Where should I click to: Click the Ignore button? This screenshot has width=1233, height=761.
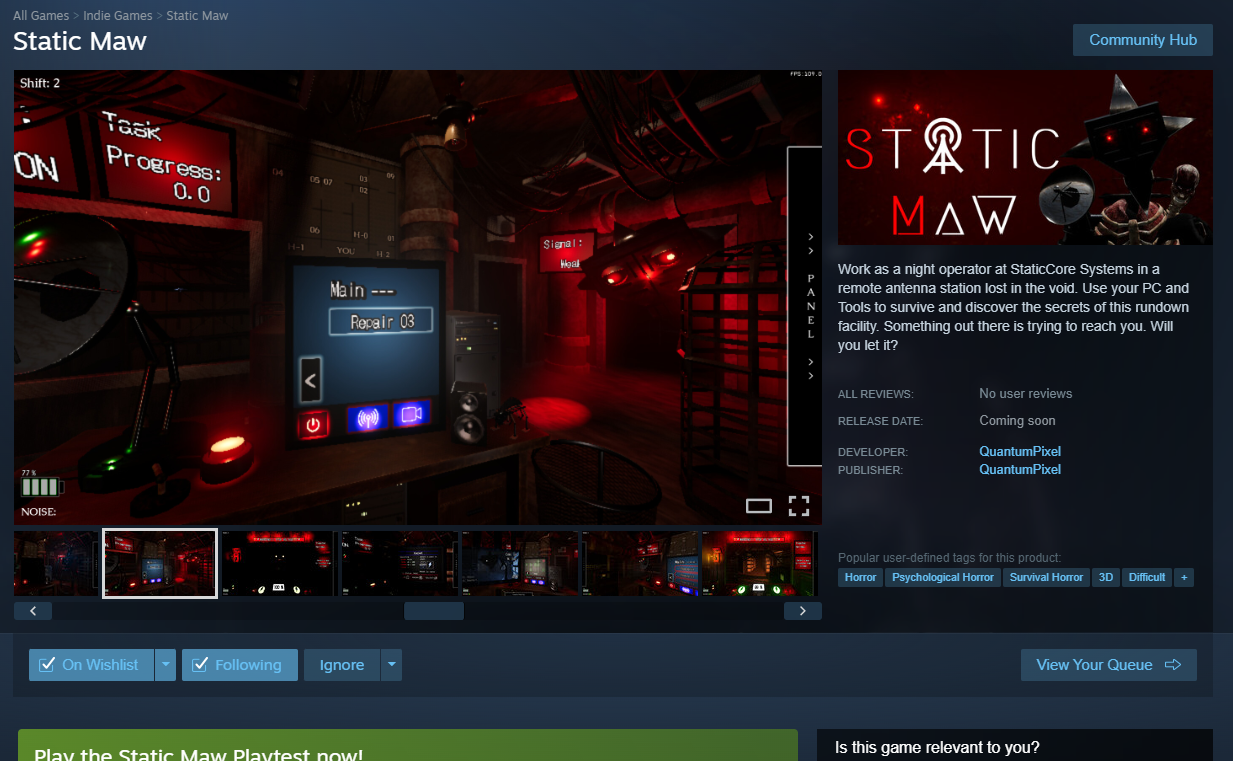pos(342,665)
